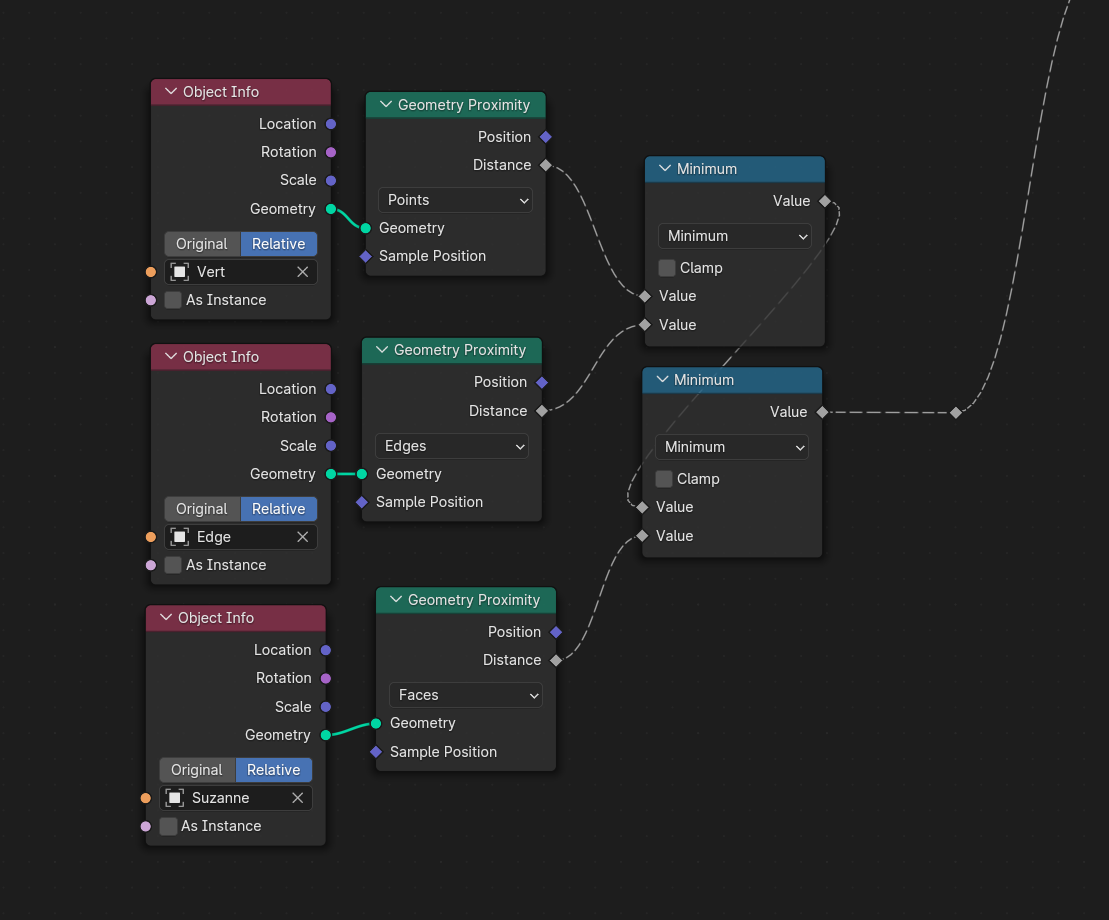
Task: Open the Edges target element dropdown
Action: [x=452, y=446]
